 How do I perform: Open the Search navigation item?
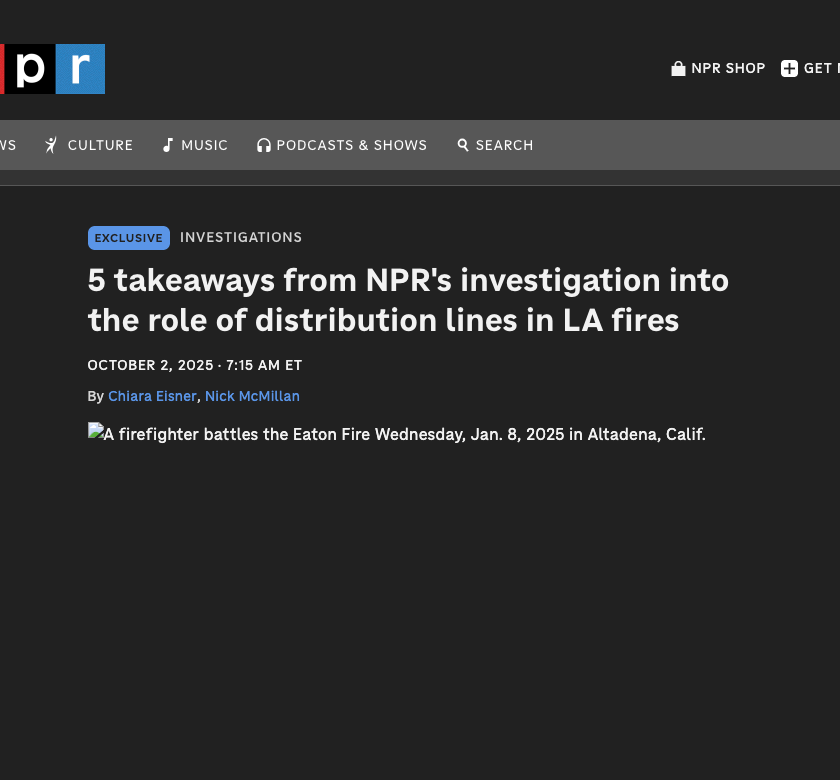505,145
